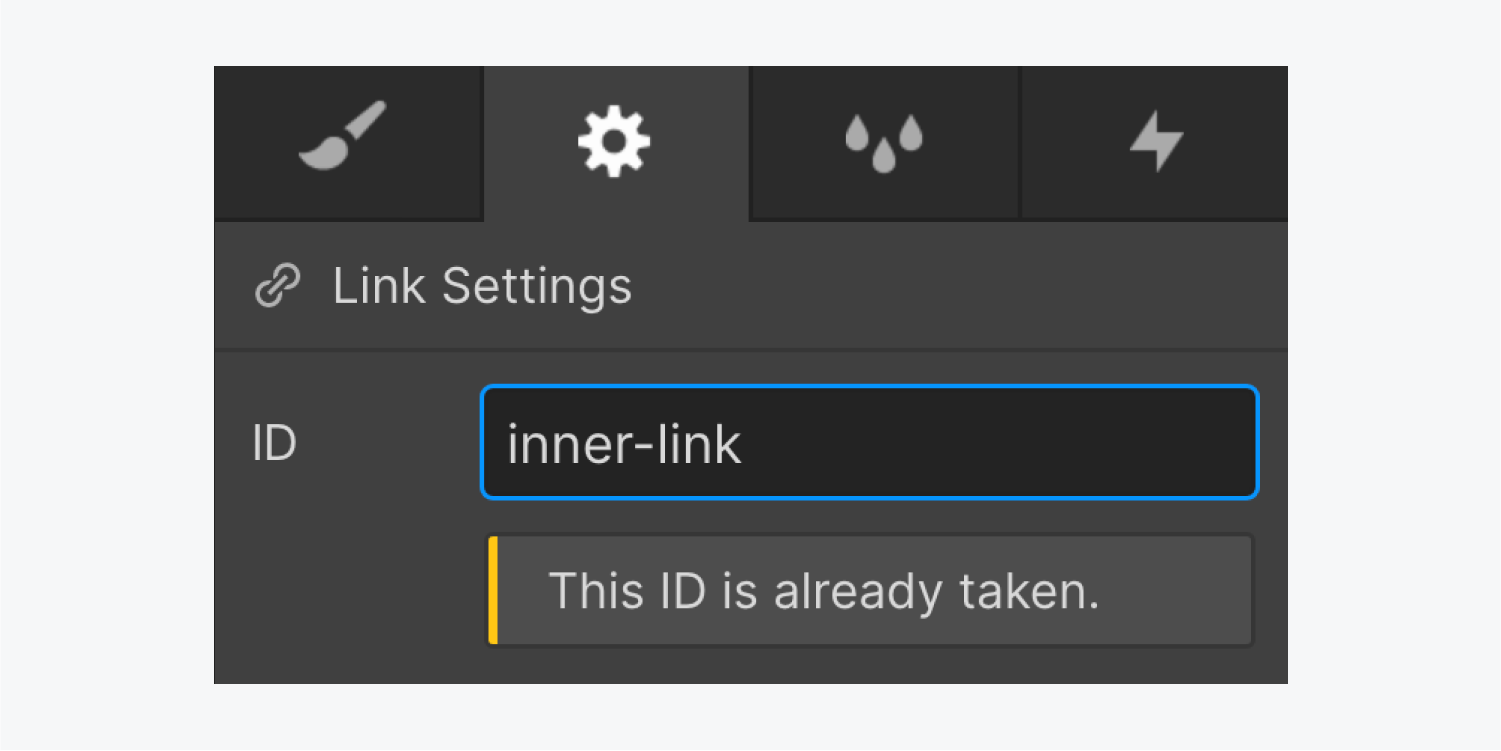The image size is (1501, 751).
Task: Go to the Style Manager tab
Action: pyautogui.click(x=884, y=143)
